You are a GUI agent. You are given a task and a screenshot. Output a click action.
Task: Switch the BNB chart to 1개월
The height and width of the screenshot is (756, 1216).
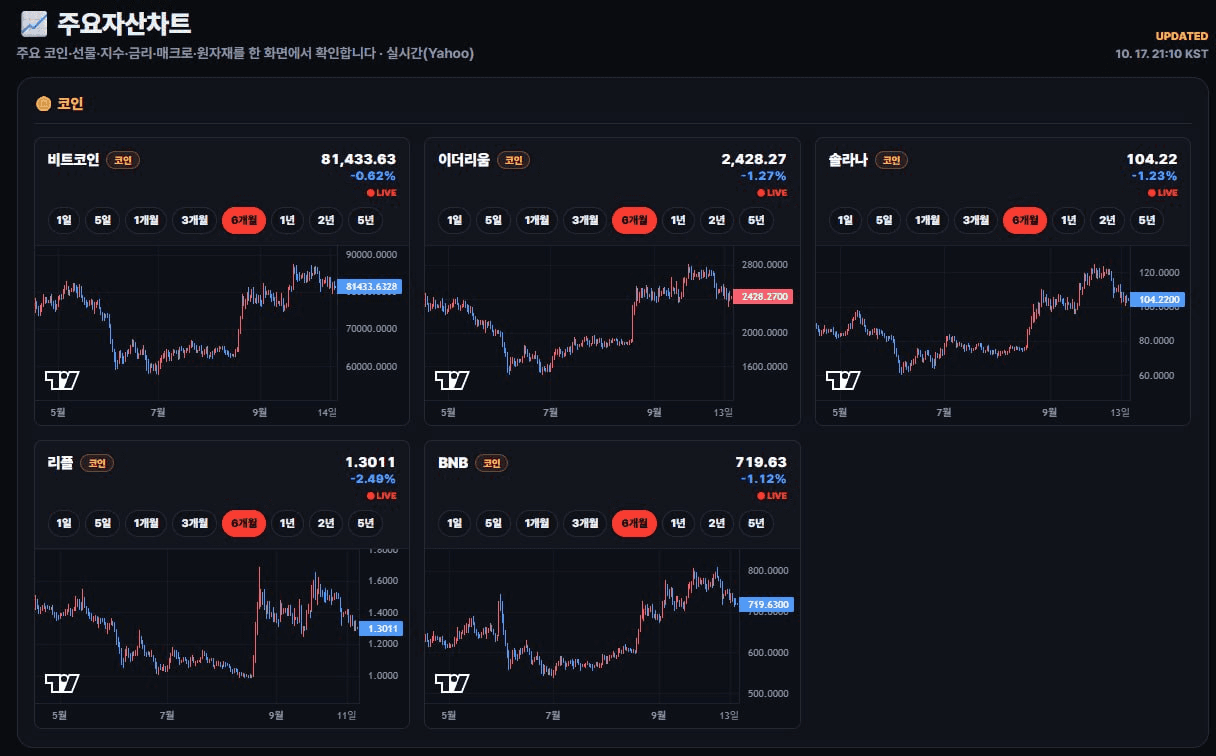pyautogui.click(x=537, y=523)
